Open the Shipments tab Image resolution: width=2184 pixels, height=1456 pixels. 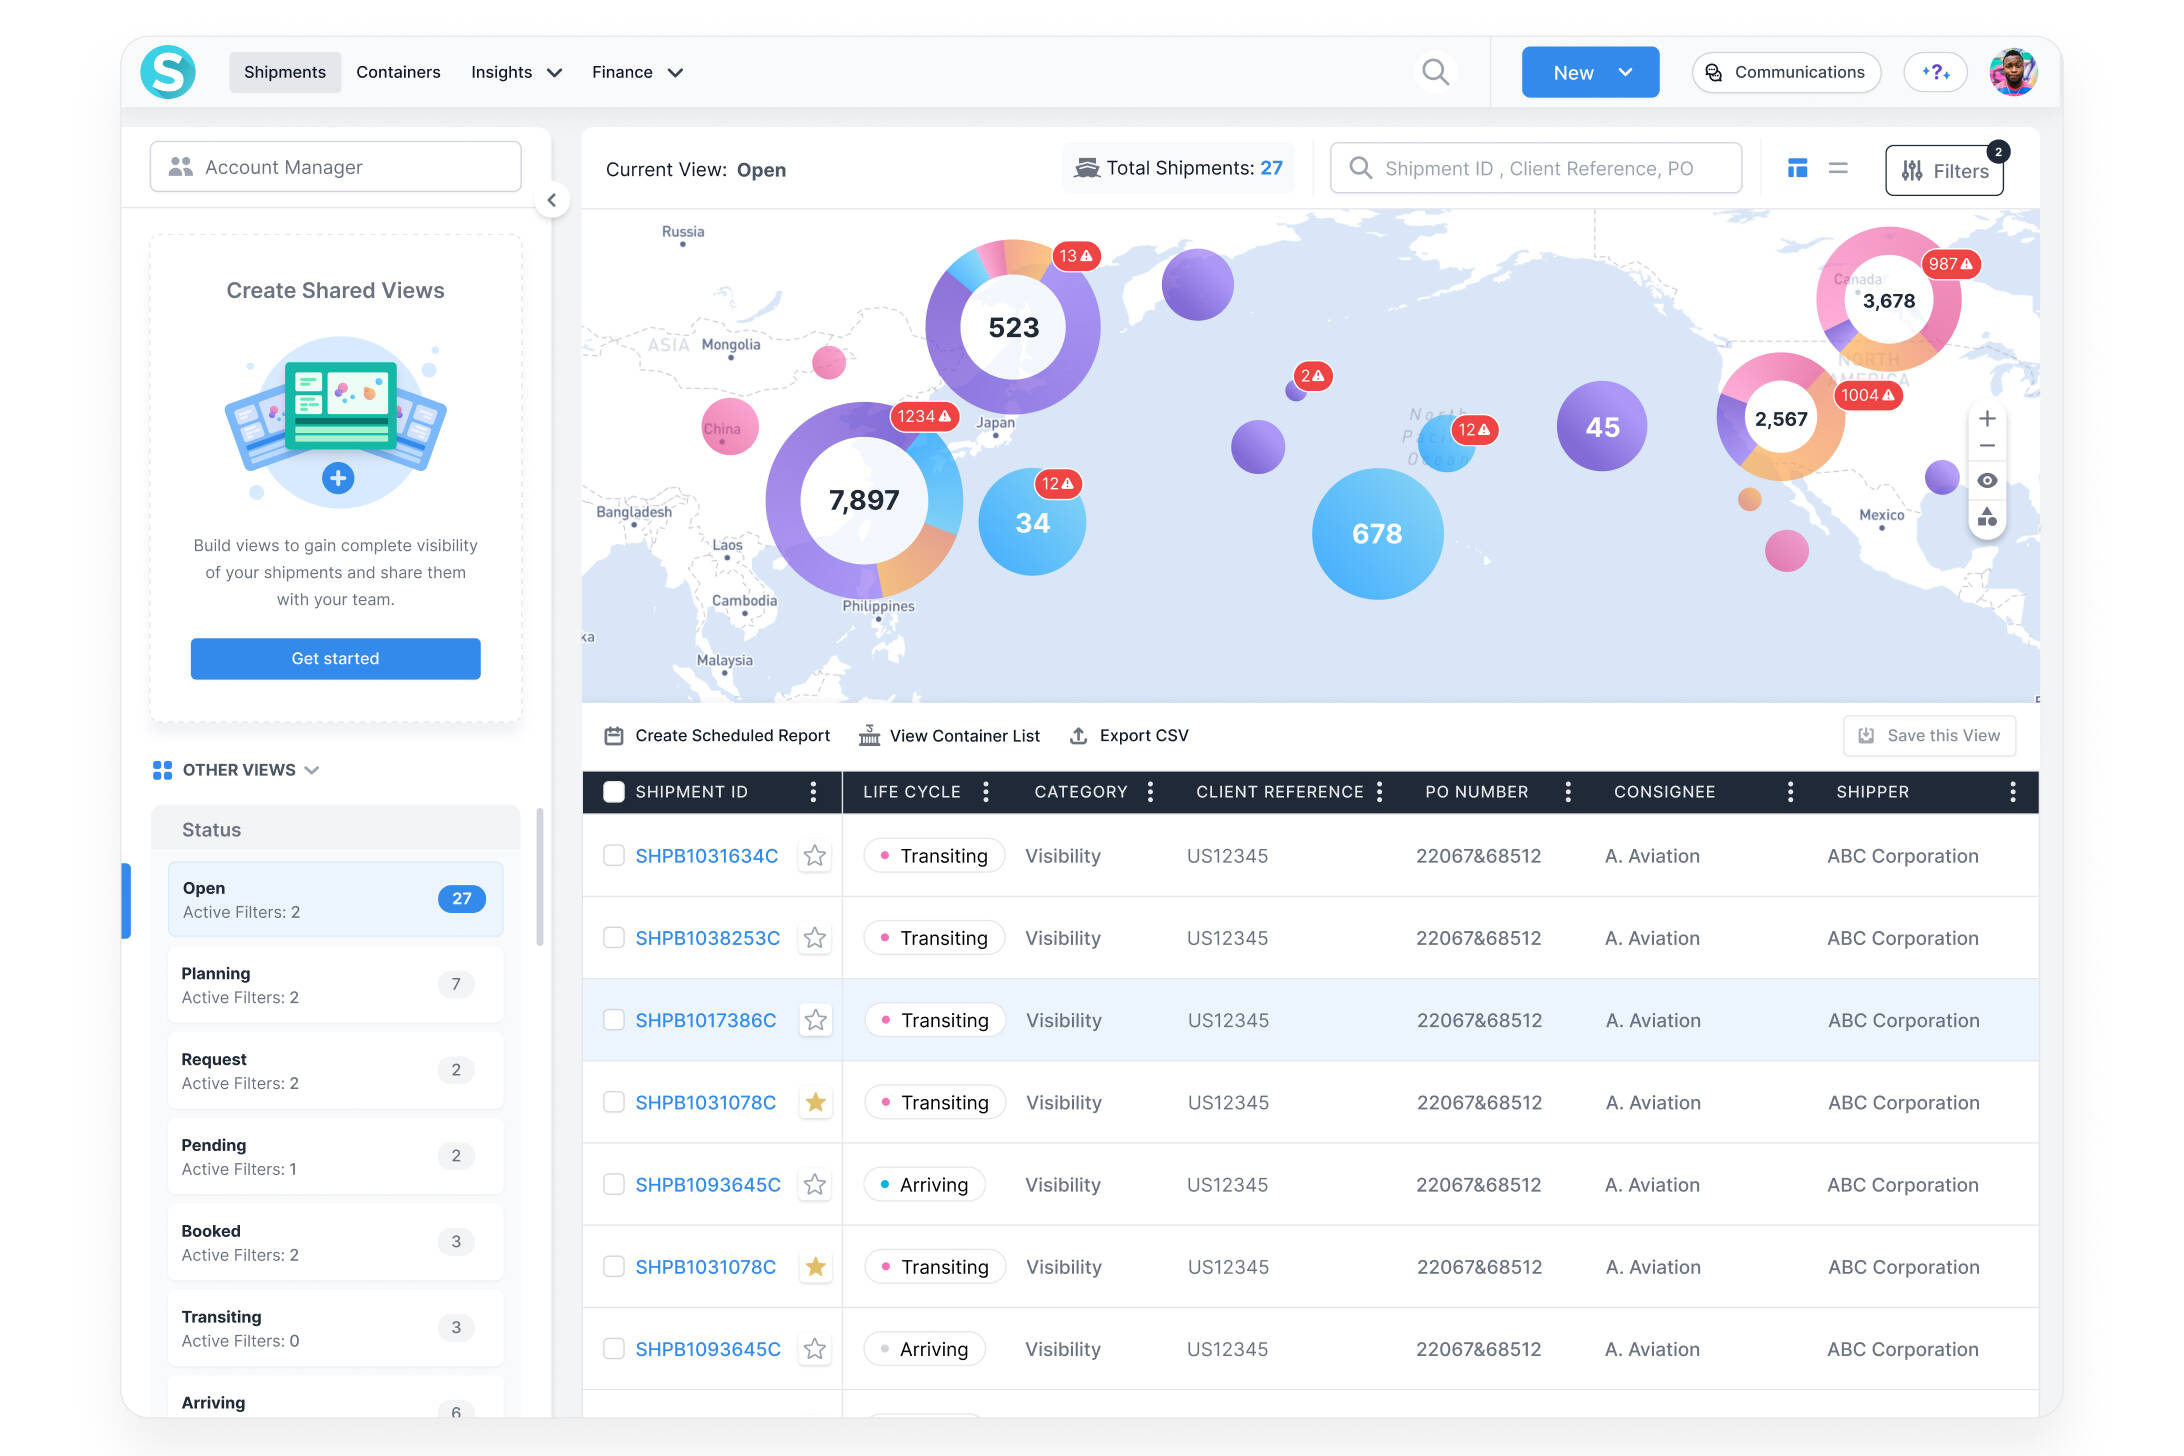(284, 72)
